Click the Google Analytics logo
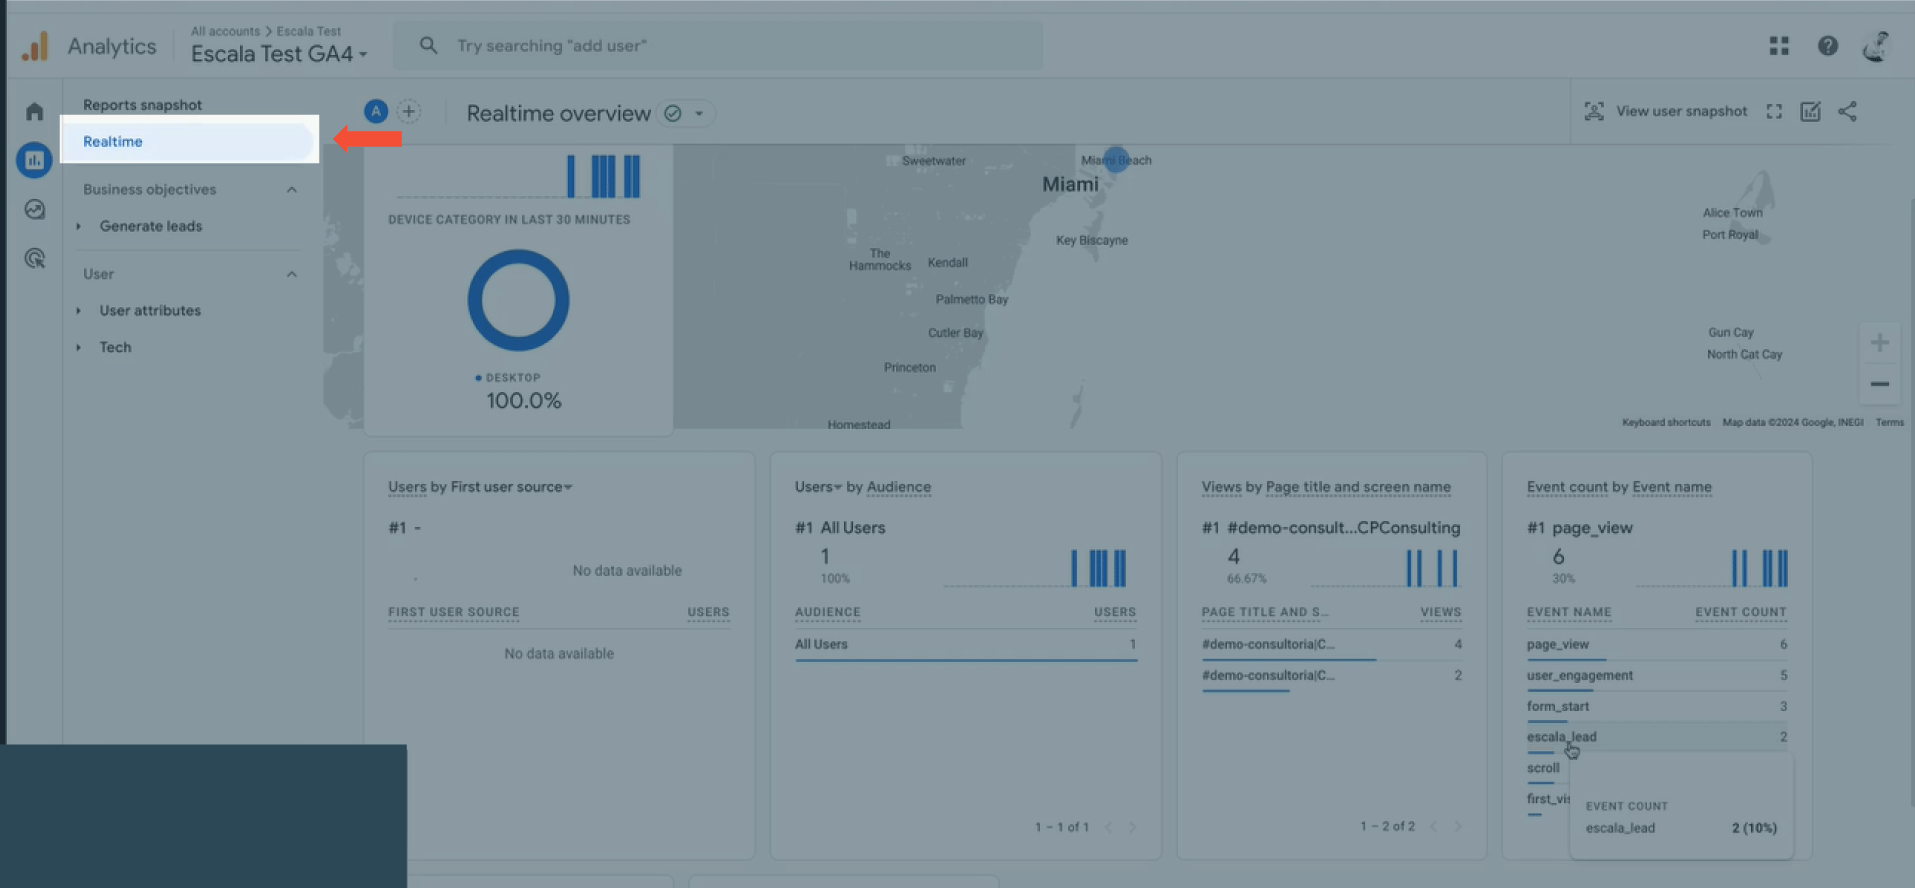The image size is (1915, 888). [x=35, y=46]
